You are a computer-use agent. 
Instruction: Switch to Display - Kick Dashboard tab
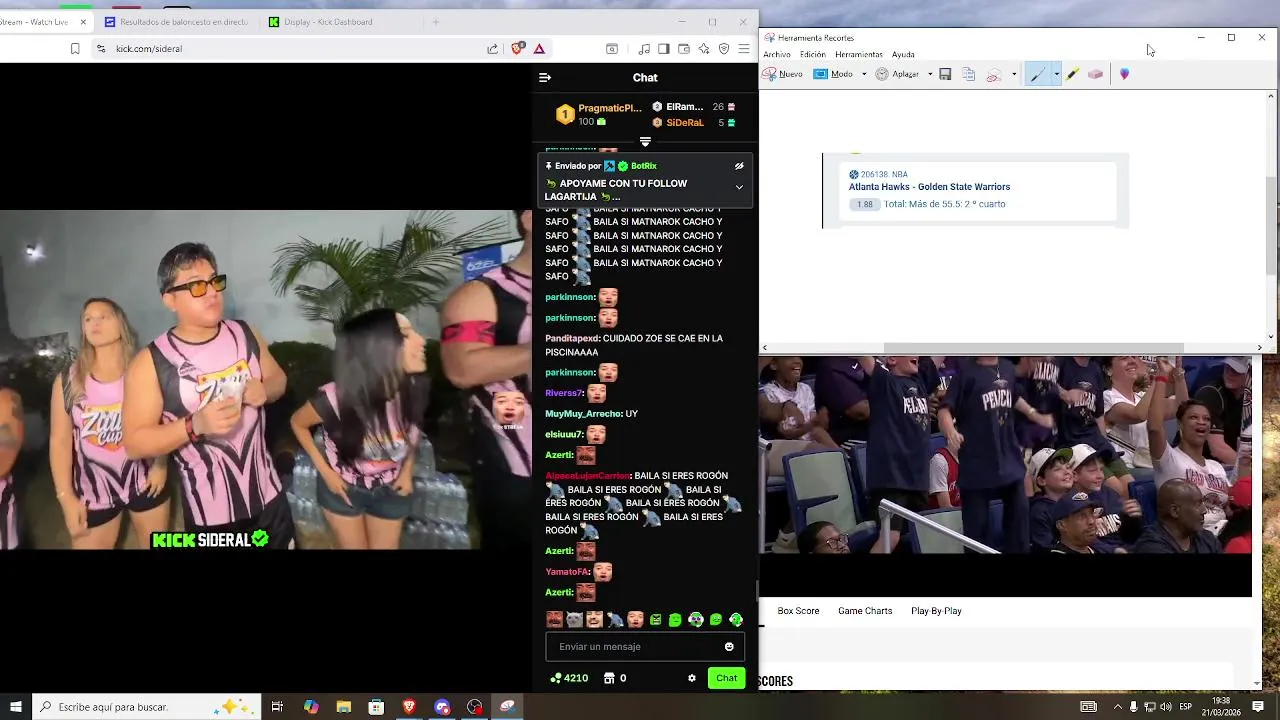tap(339, 22)
